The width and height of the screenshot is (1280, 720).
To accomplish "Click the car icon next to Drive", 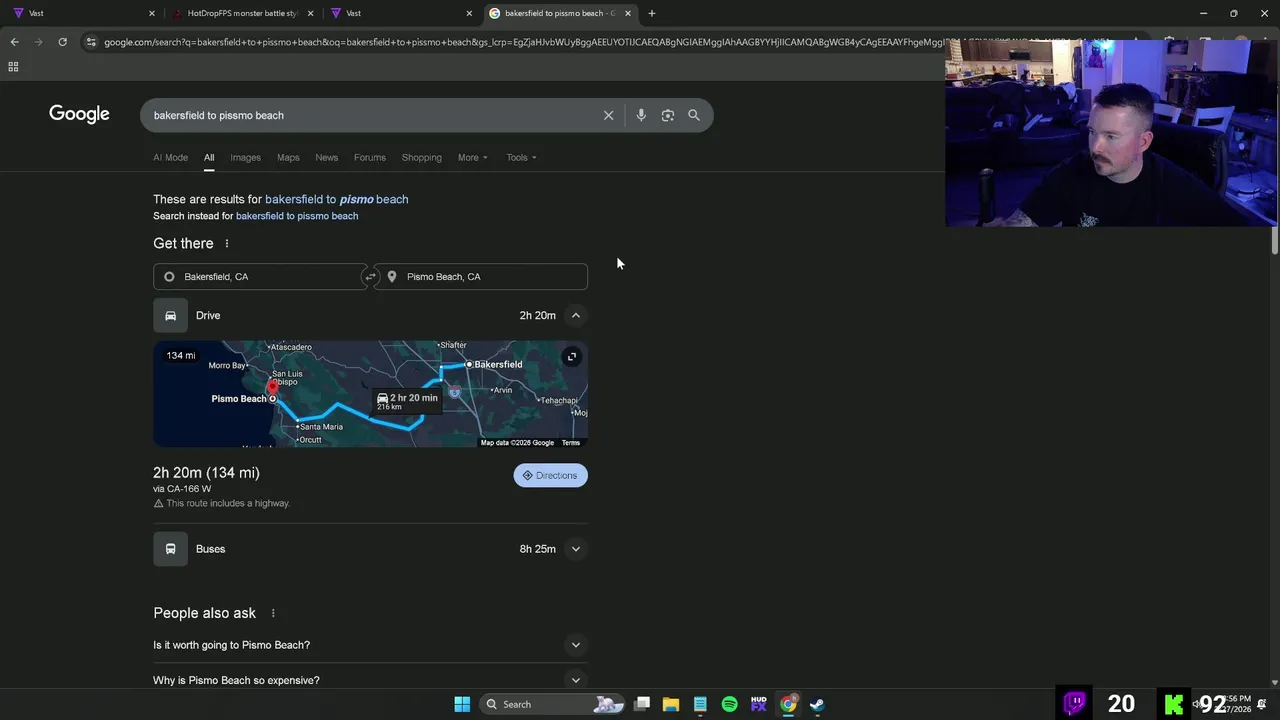I will (170, 316).
